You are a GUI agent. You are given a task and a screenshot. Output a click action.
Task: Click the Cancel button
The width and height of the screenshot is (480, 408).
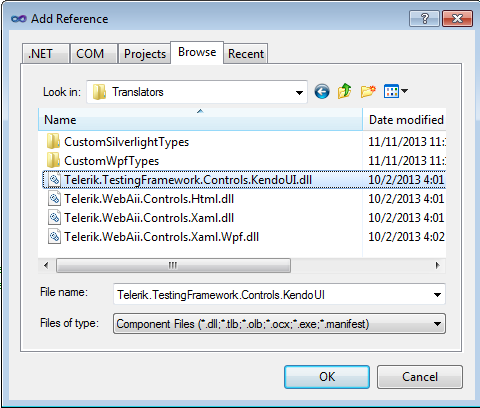coord(420,377)
